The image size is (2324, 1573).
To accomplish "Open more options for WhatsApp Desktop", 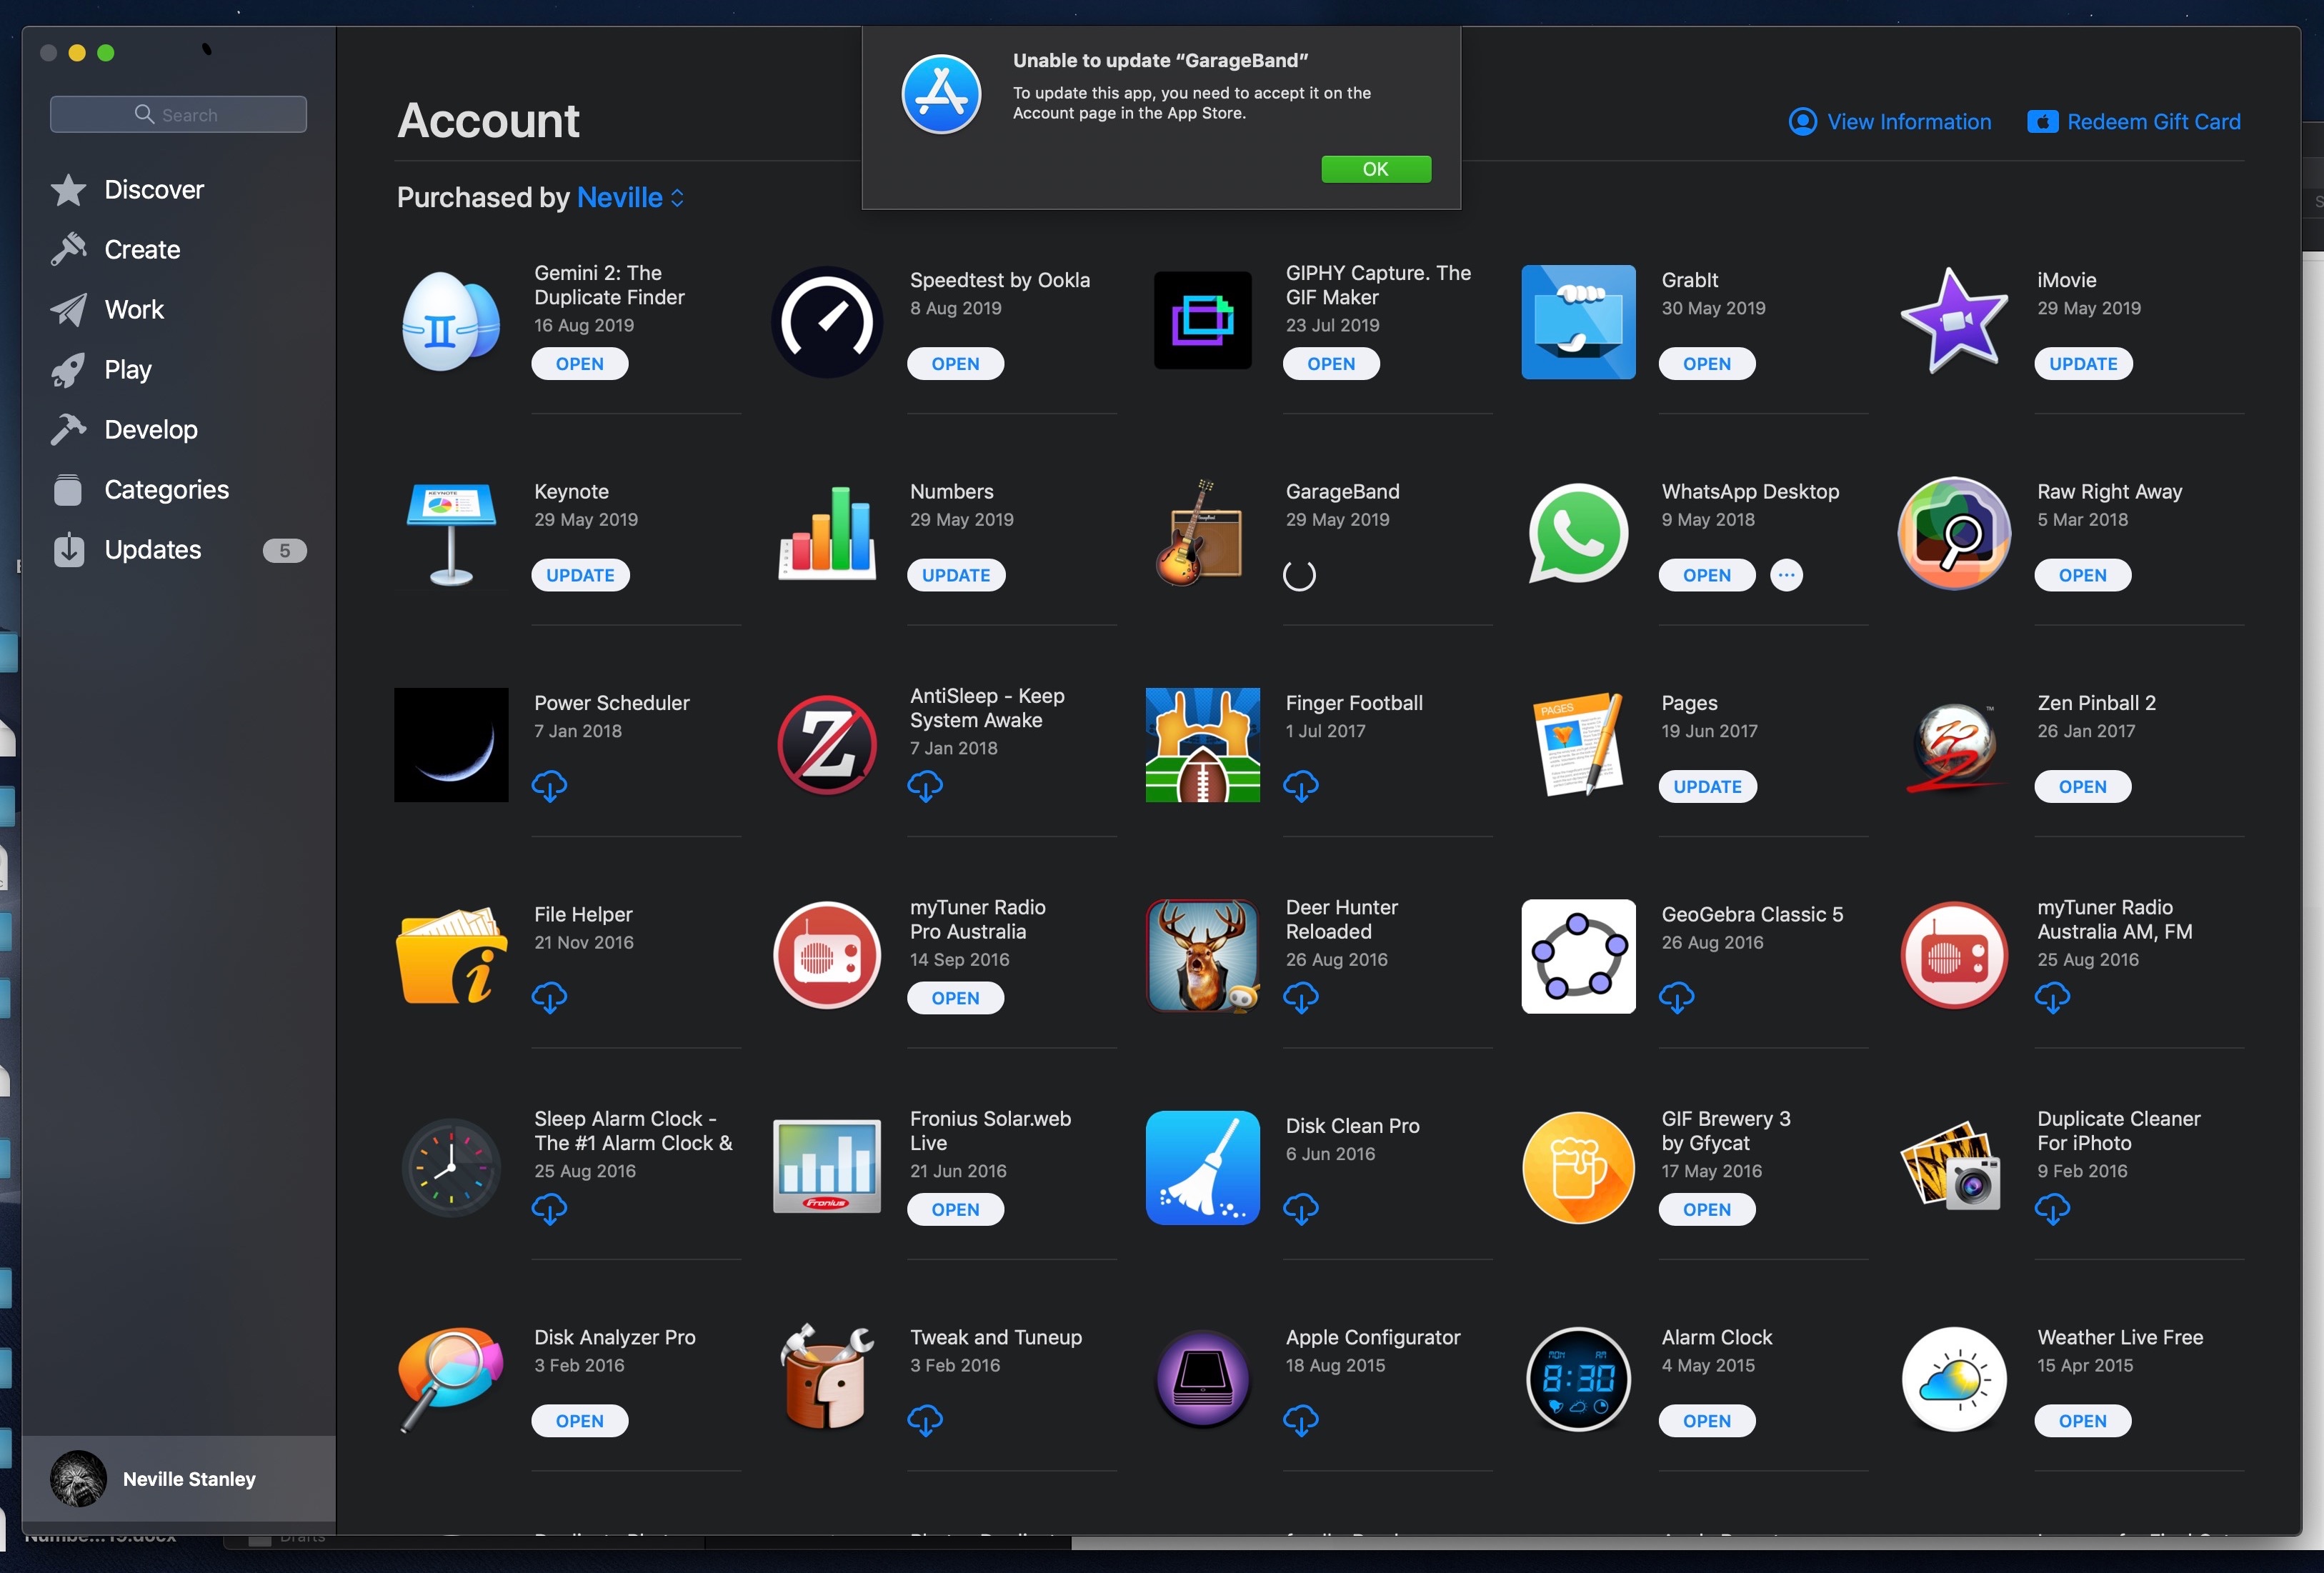I will (x=1786, y=575).
